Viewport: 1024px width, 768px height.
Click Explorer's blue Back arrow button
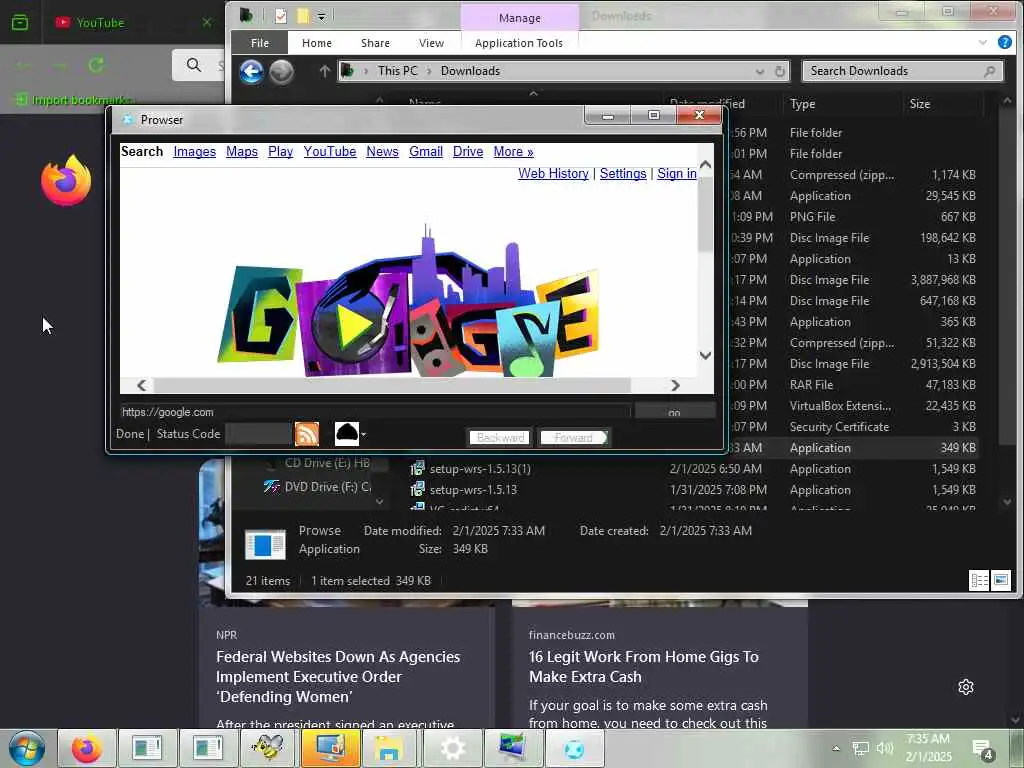pos(251,71)
